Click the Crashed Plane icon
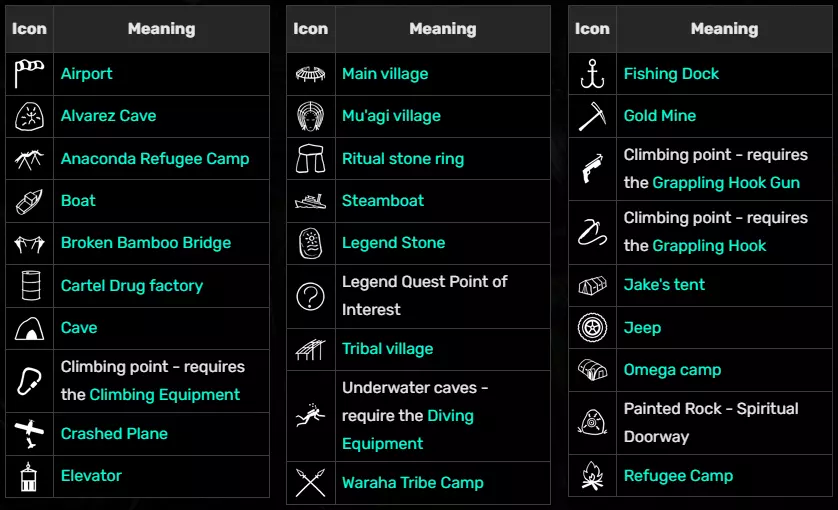This screenshot has height=510, width=838. tap(29, 434)
